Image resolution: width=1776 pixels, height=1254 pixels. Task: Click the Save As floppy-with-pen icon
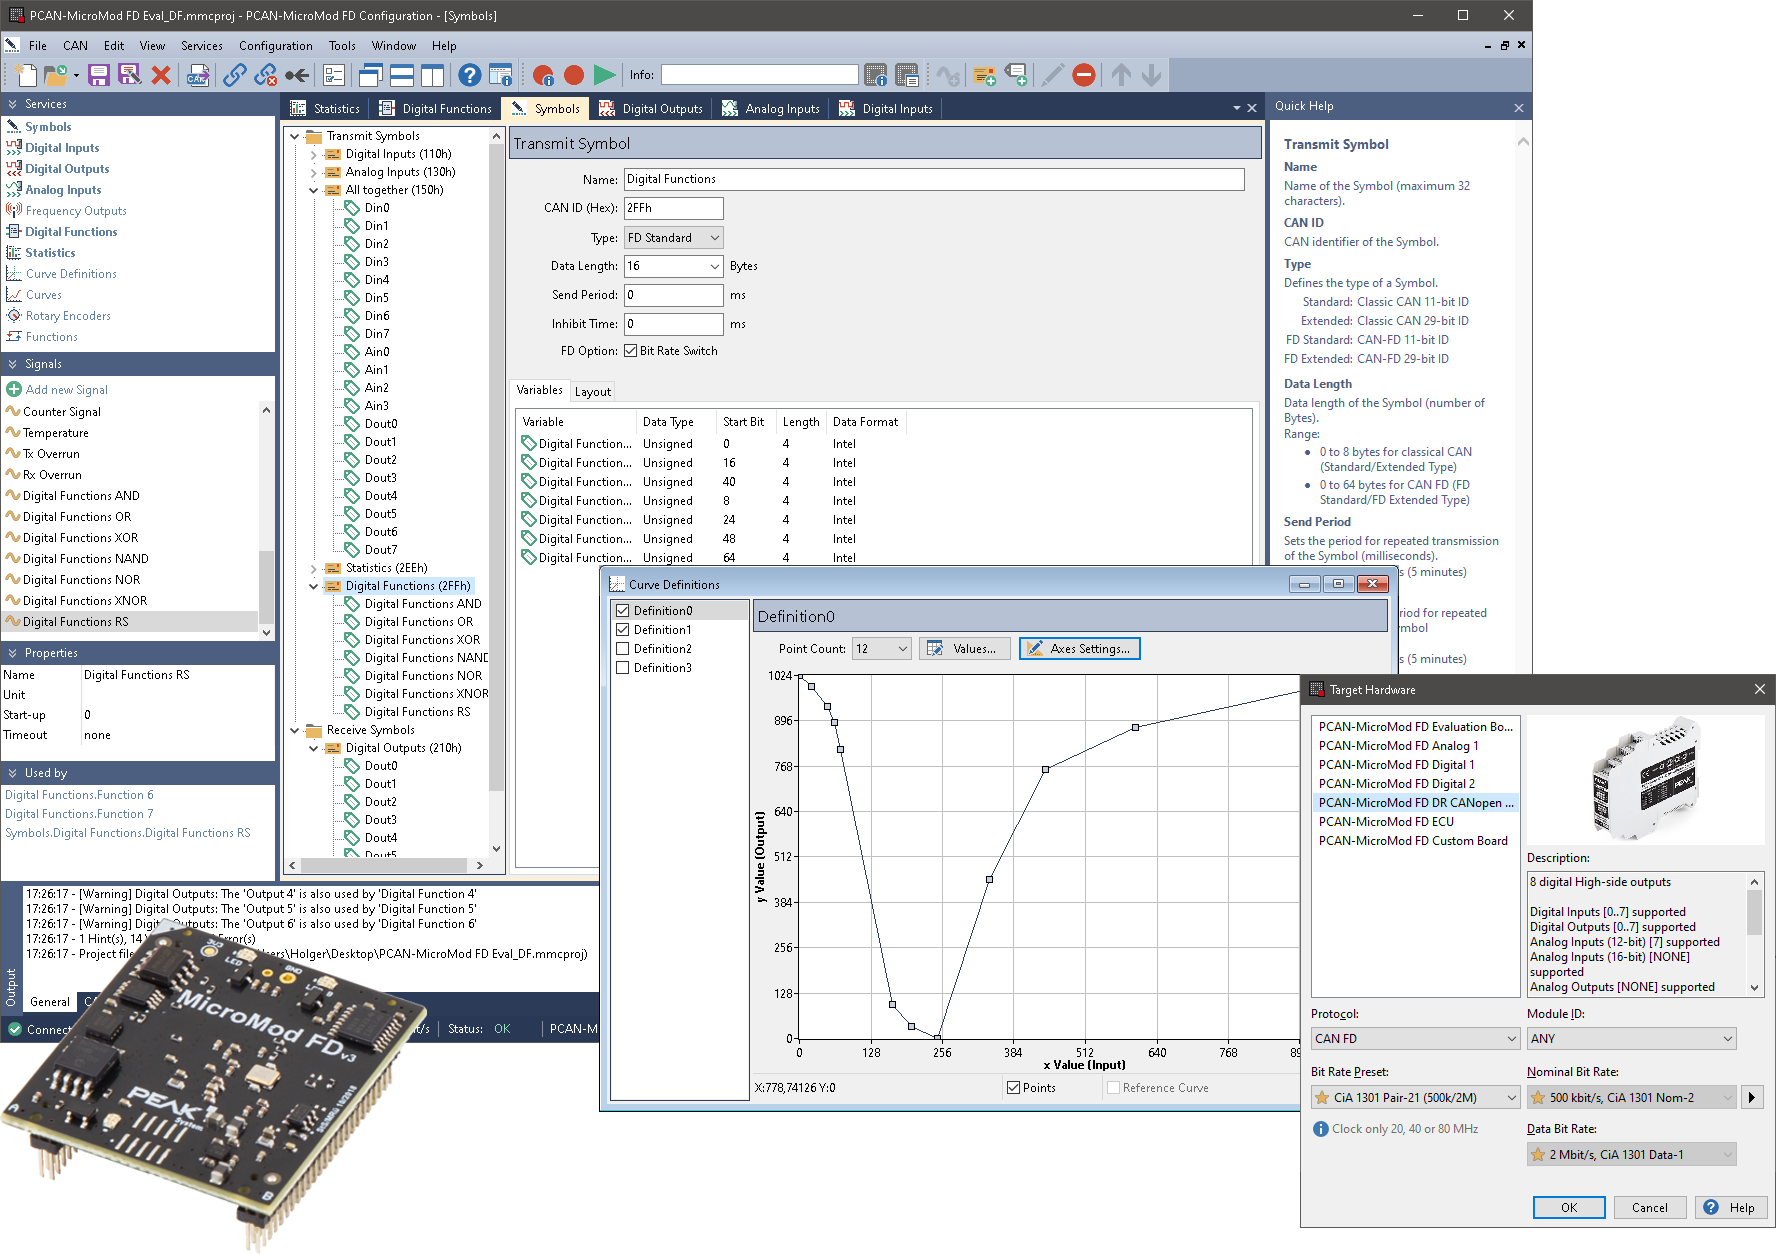click(129, 75)
